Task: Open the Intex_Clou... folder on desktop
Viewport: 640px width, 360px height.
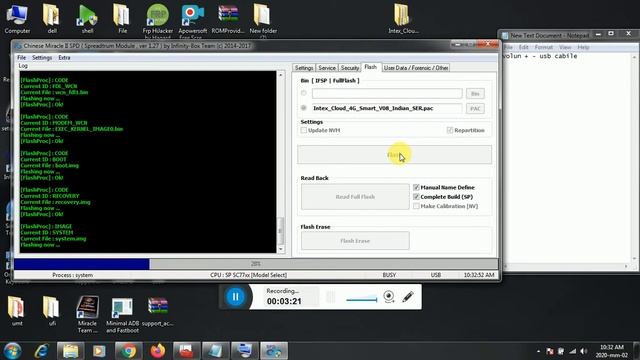Action: (x=403, y=18)
